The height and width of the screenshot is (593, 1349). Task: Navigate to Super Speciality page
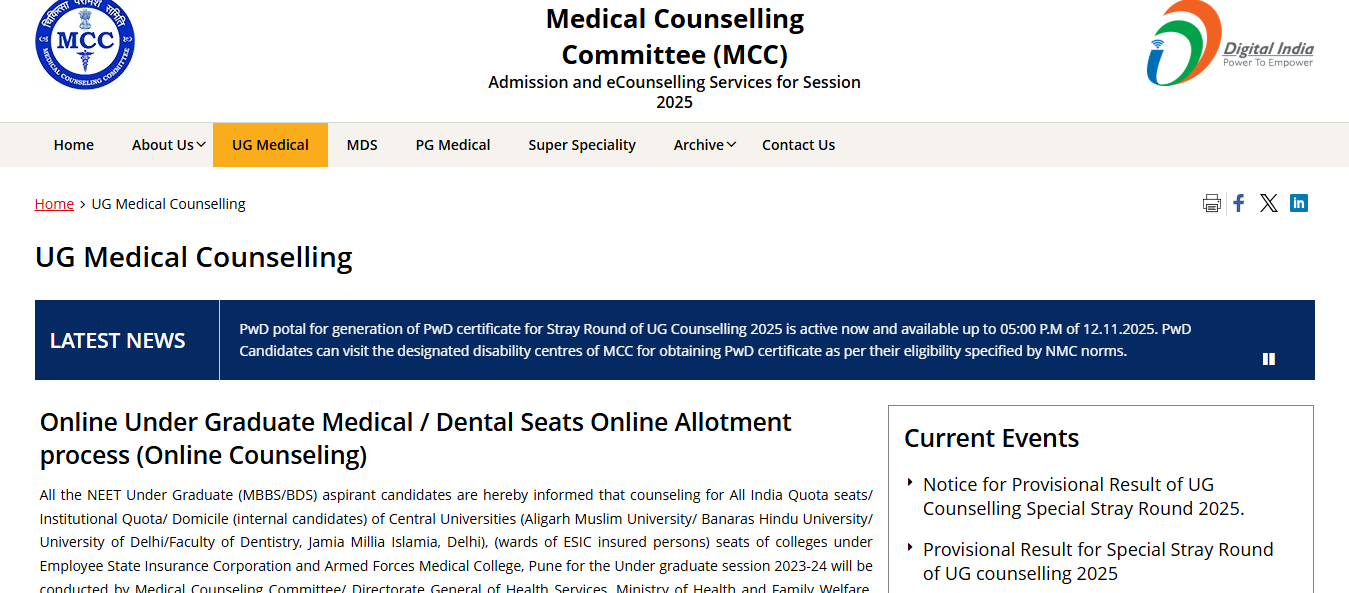[582, 145]
